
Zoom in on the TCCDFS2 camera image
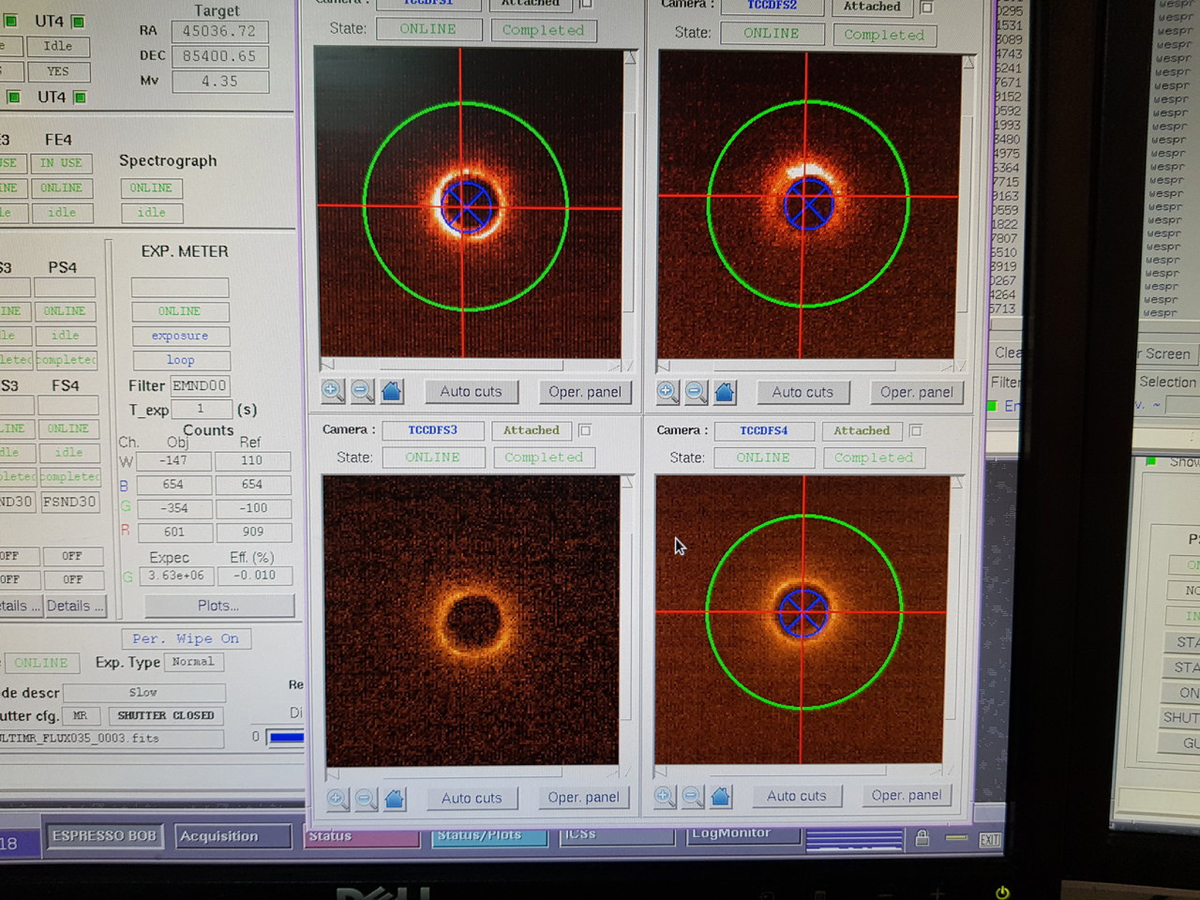[x=667, y=392]
